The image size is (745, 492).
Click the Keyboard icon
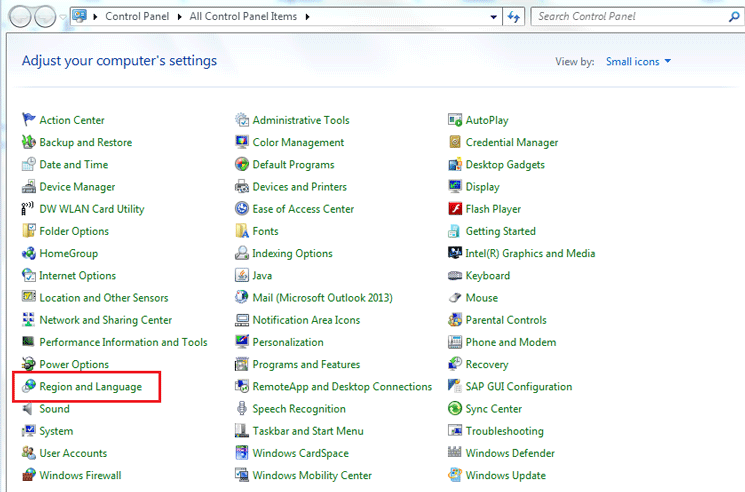pos(456,276)
